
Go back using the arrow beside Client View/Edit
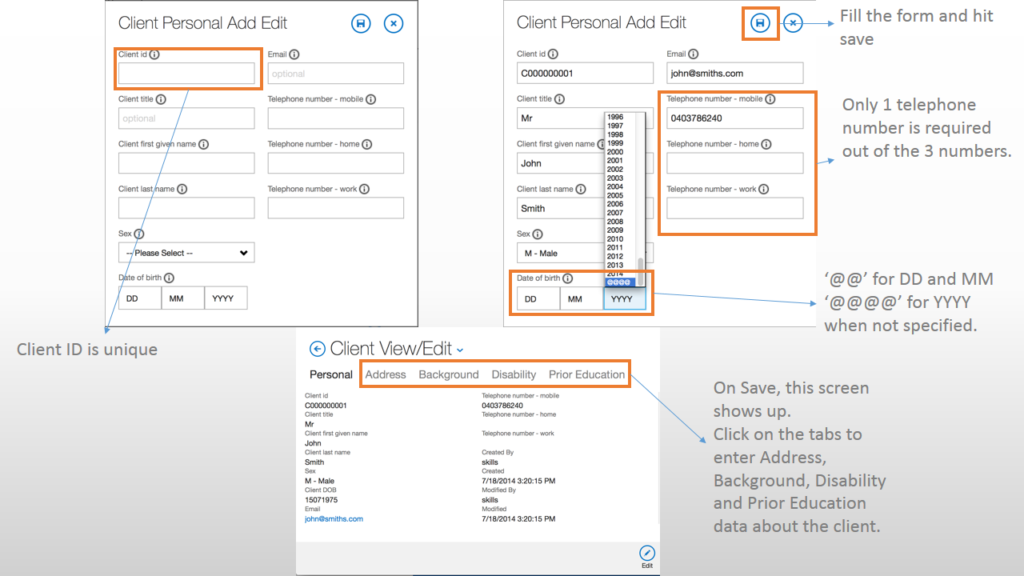point(317,349)
